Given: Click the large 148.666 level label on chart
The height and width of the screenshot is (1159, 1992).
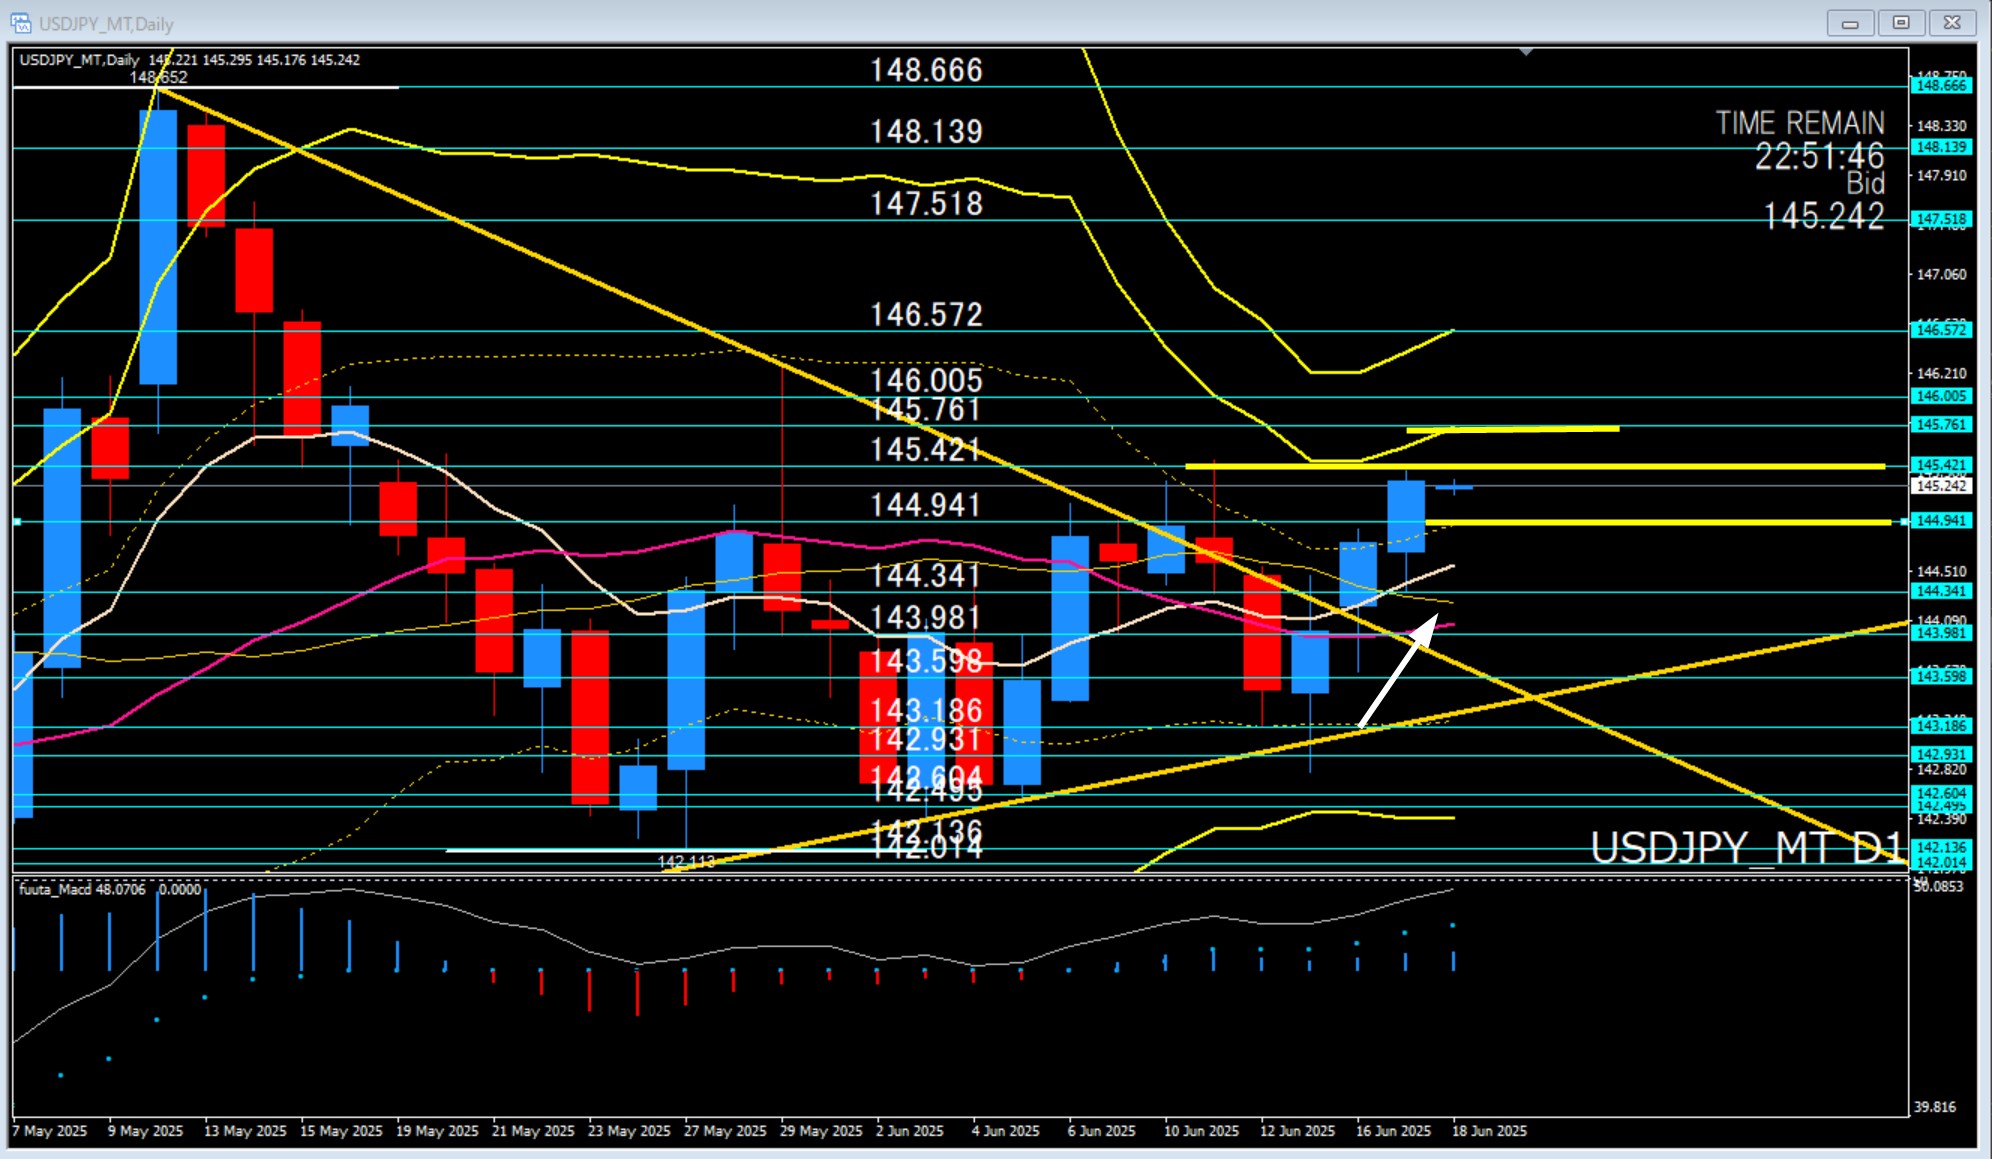Looking at the screenshot, I should (x=926, y=70).
